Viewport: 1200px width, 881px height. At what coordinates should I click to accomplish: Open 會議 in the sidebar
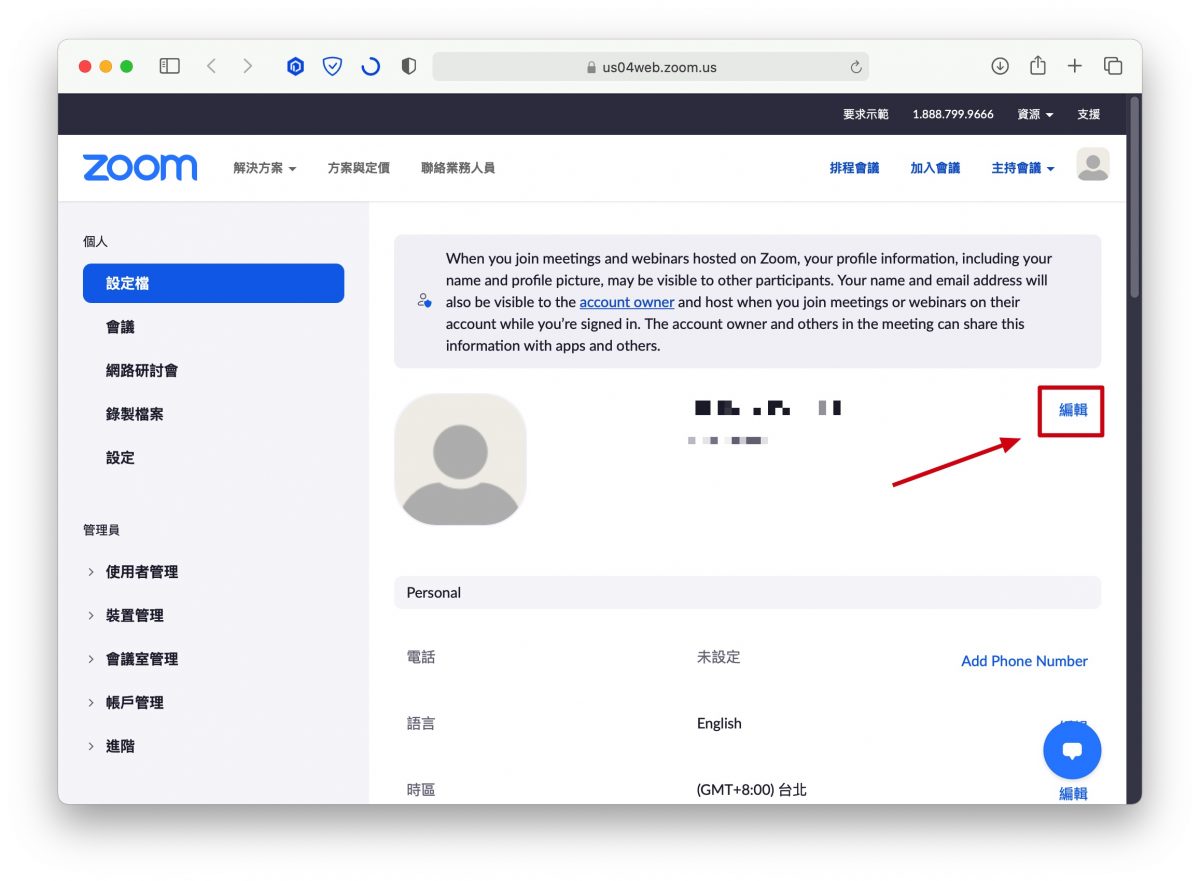[120, 327]
